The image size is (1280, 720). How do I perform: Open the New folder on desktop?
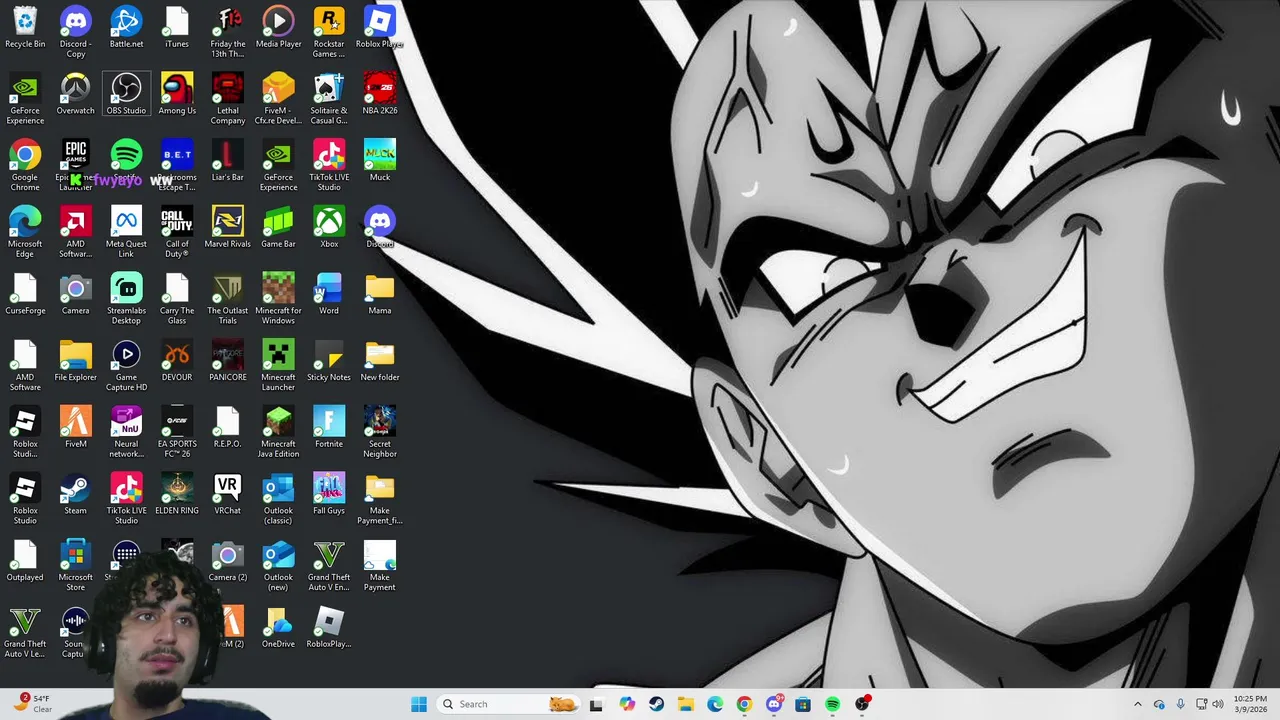[x=380, y=362]
